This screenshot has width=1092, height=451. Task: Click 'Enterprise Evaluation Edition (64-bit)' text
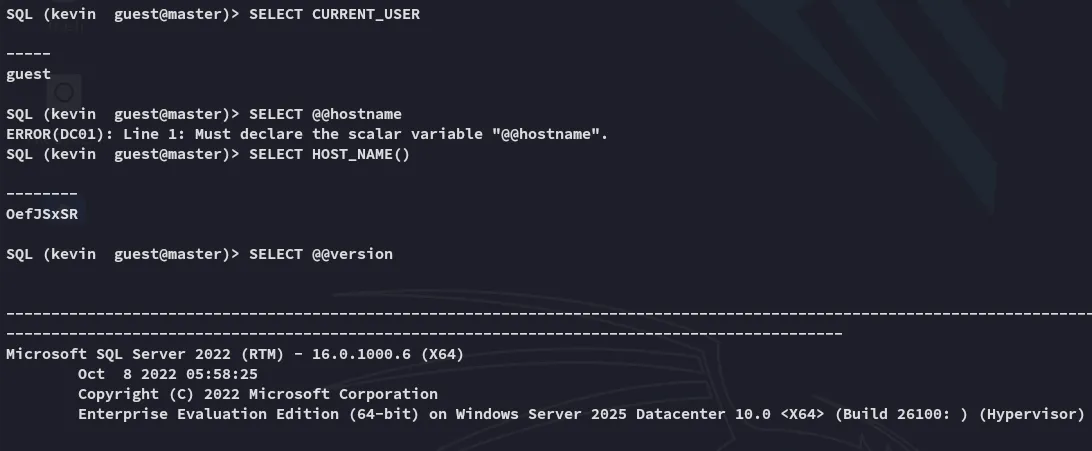(248, 414)
